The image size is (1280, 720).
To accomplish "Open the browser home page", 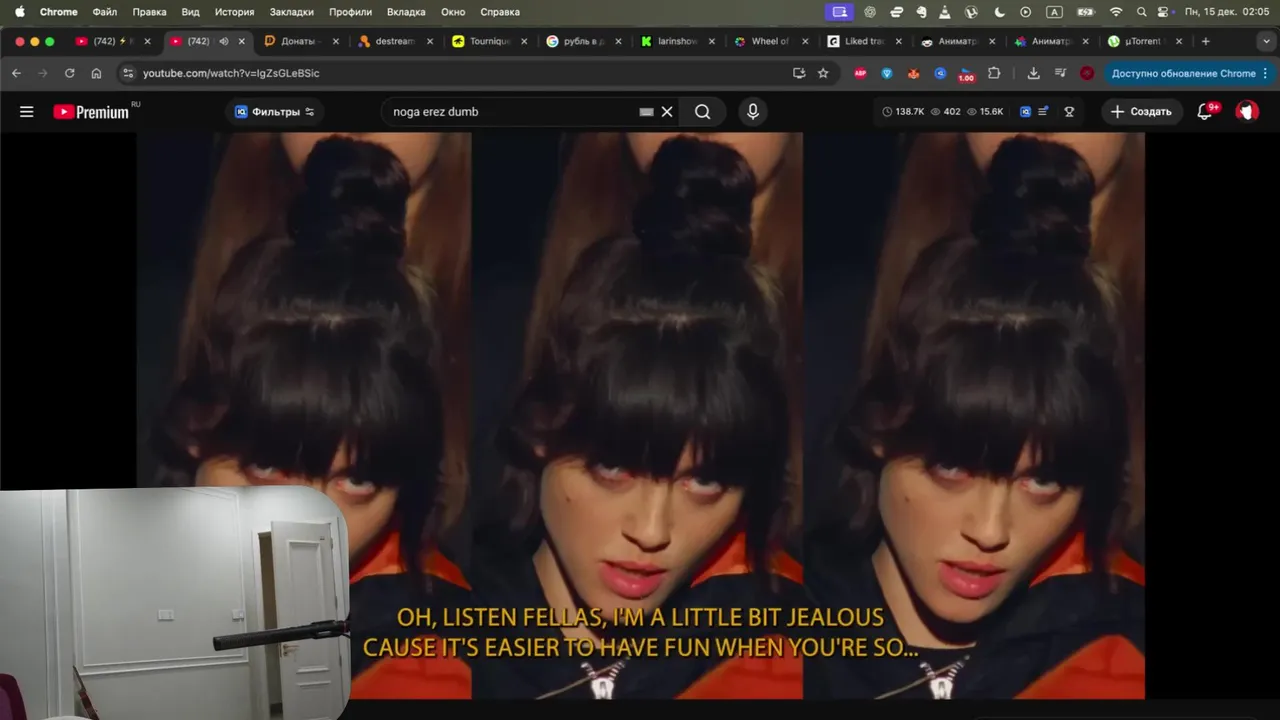I will point(96,73).
